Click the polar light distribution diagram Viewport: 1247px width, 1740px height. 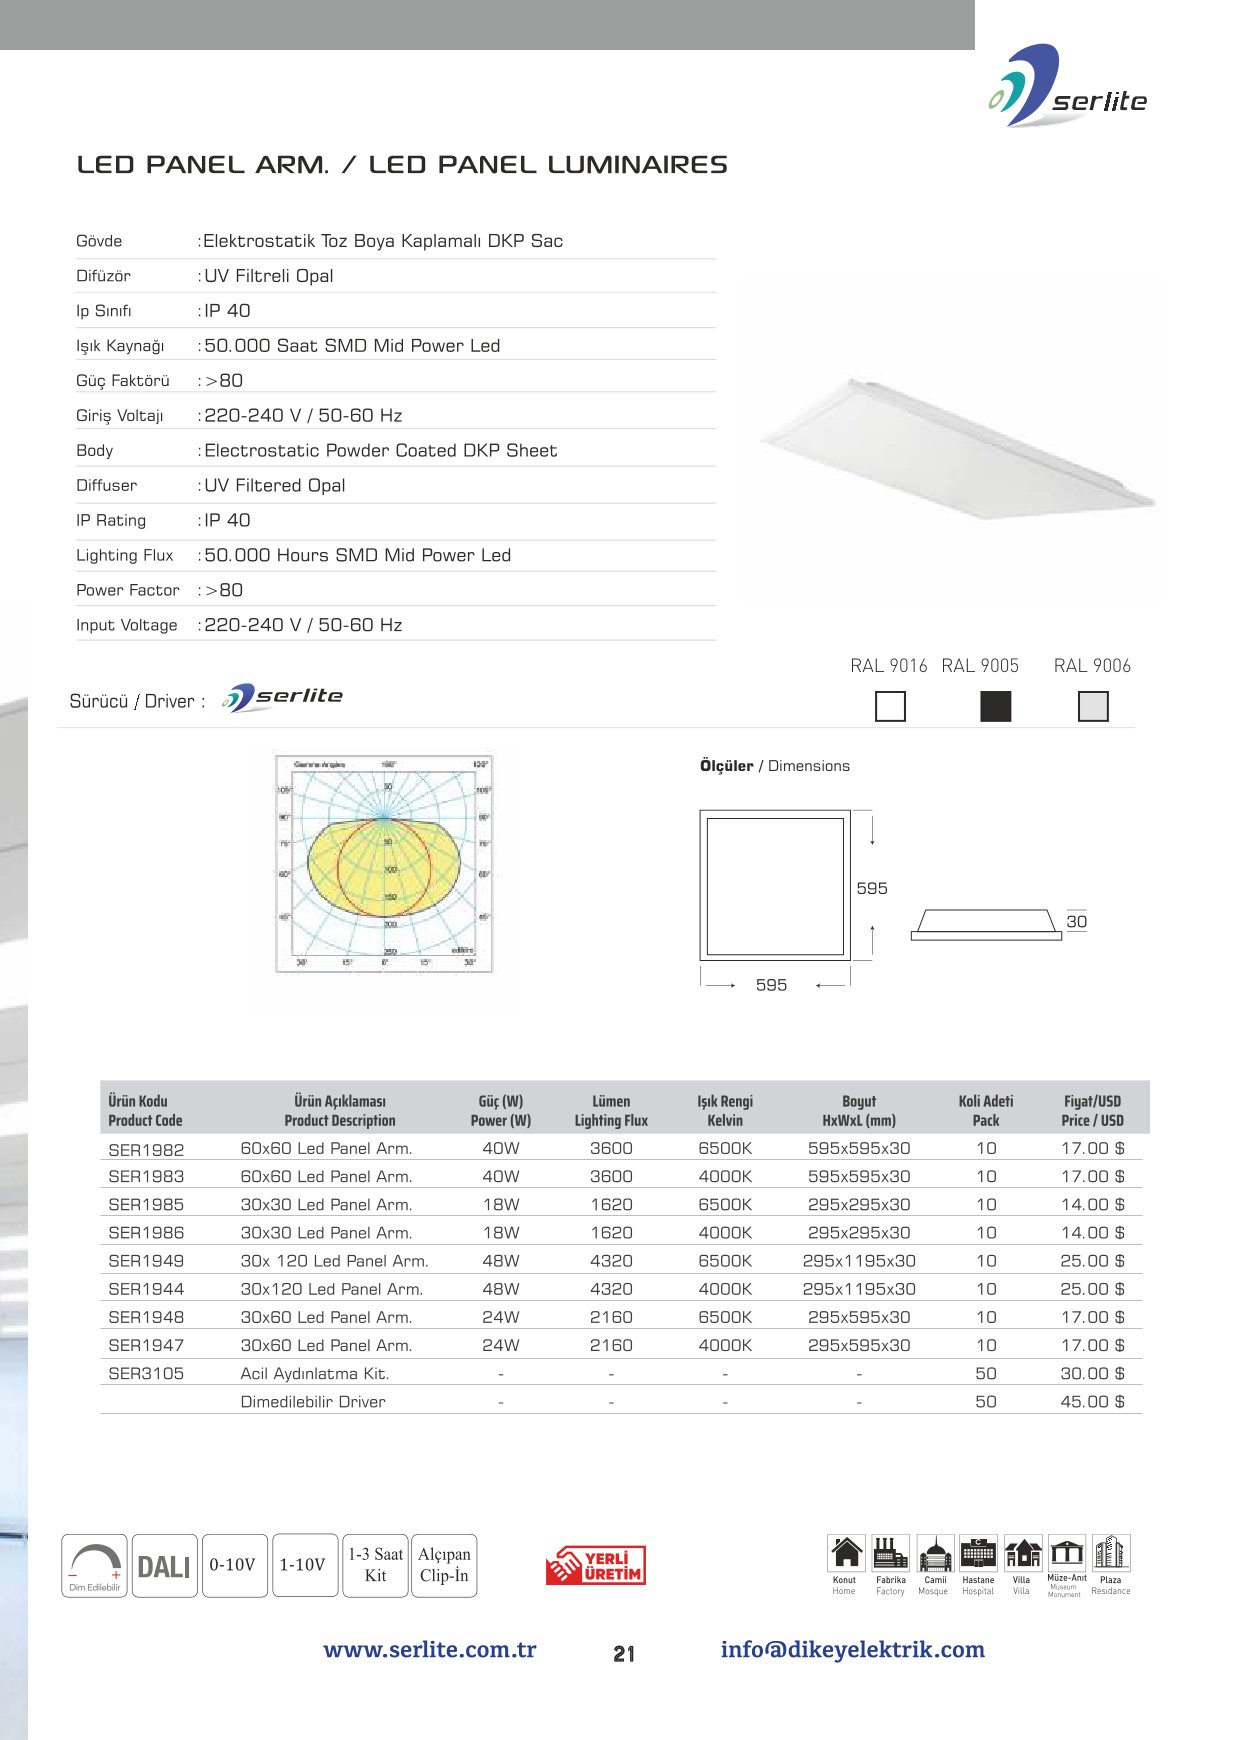click(385, 863)
